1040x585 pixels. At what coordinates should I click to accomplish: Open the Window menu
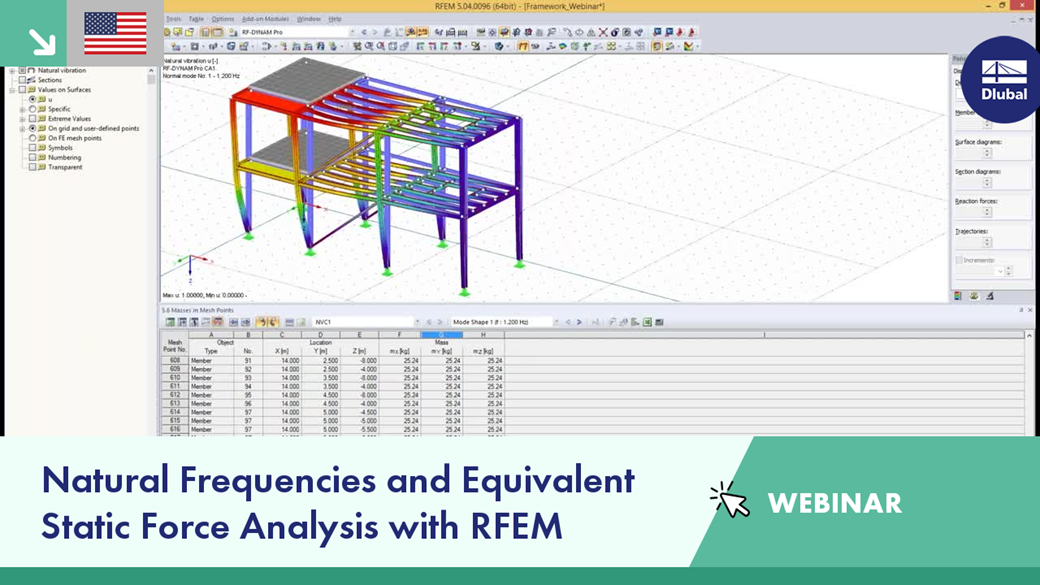[x=308, y=19]
